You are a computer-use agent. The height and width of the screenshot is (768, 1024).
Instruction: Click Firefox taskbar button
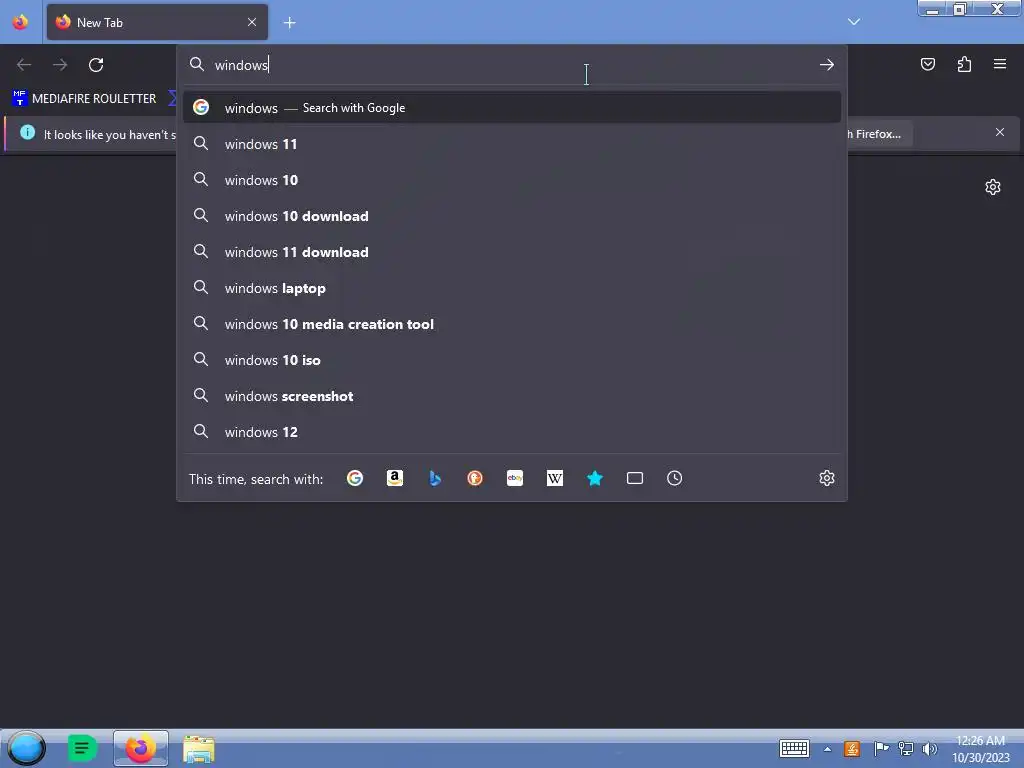[x=140, y=748]
